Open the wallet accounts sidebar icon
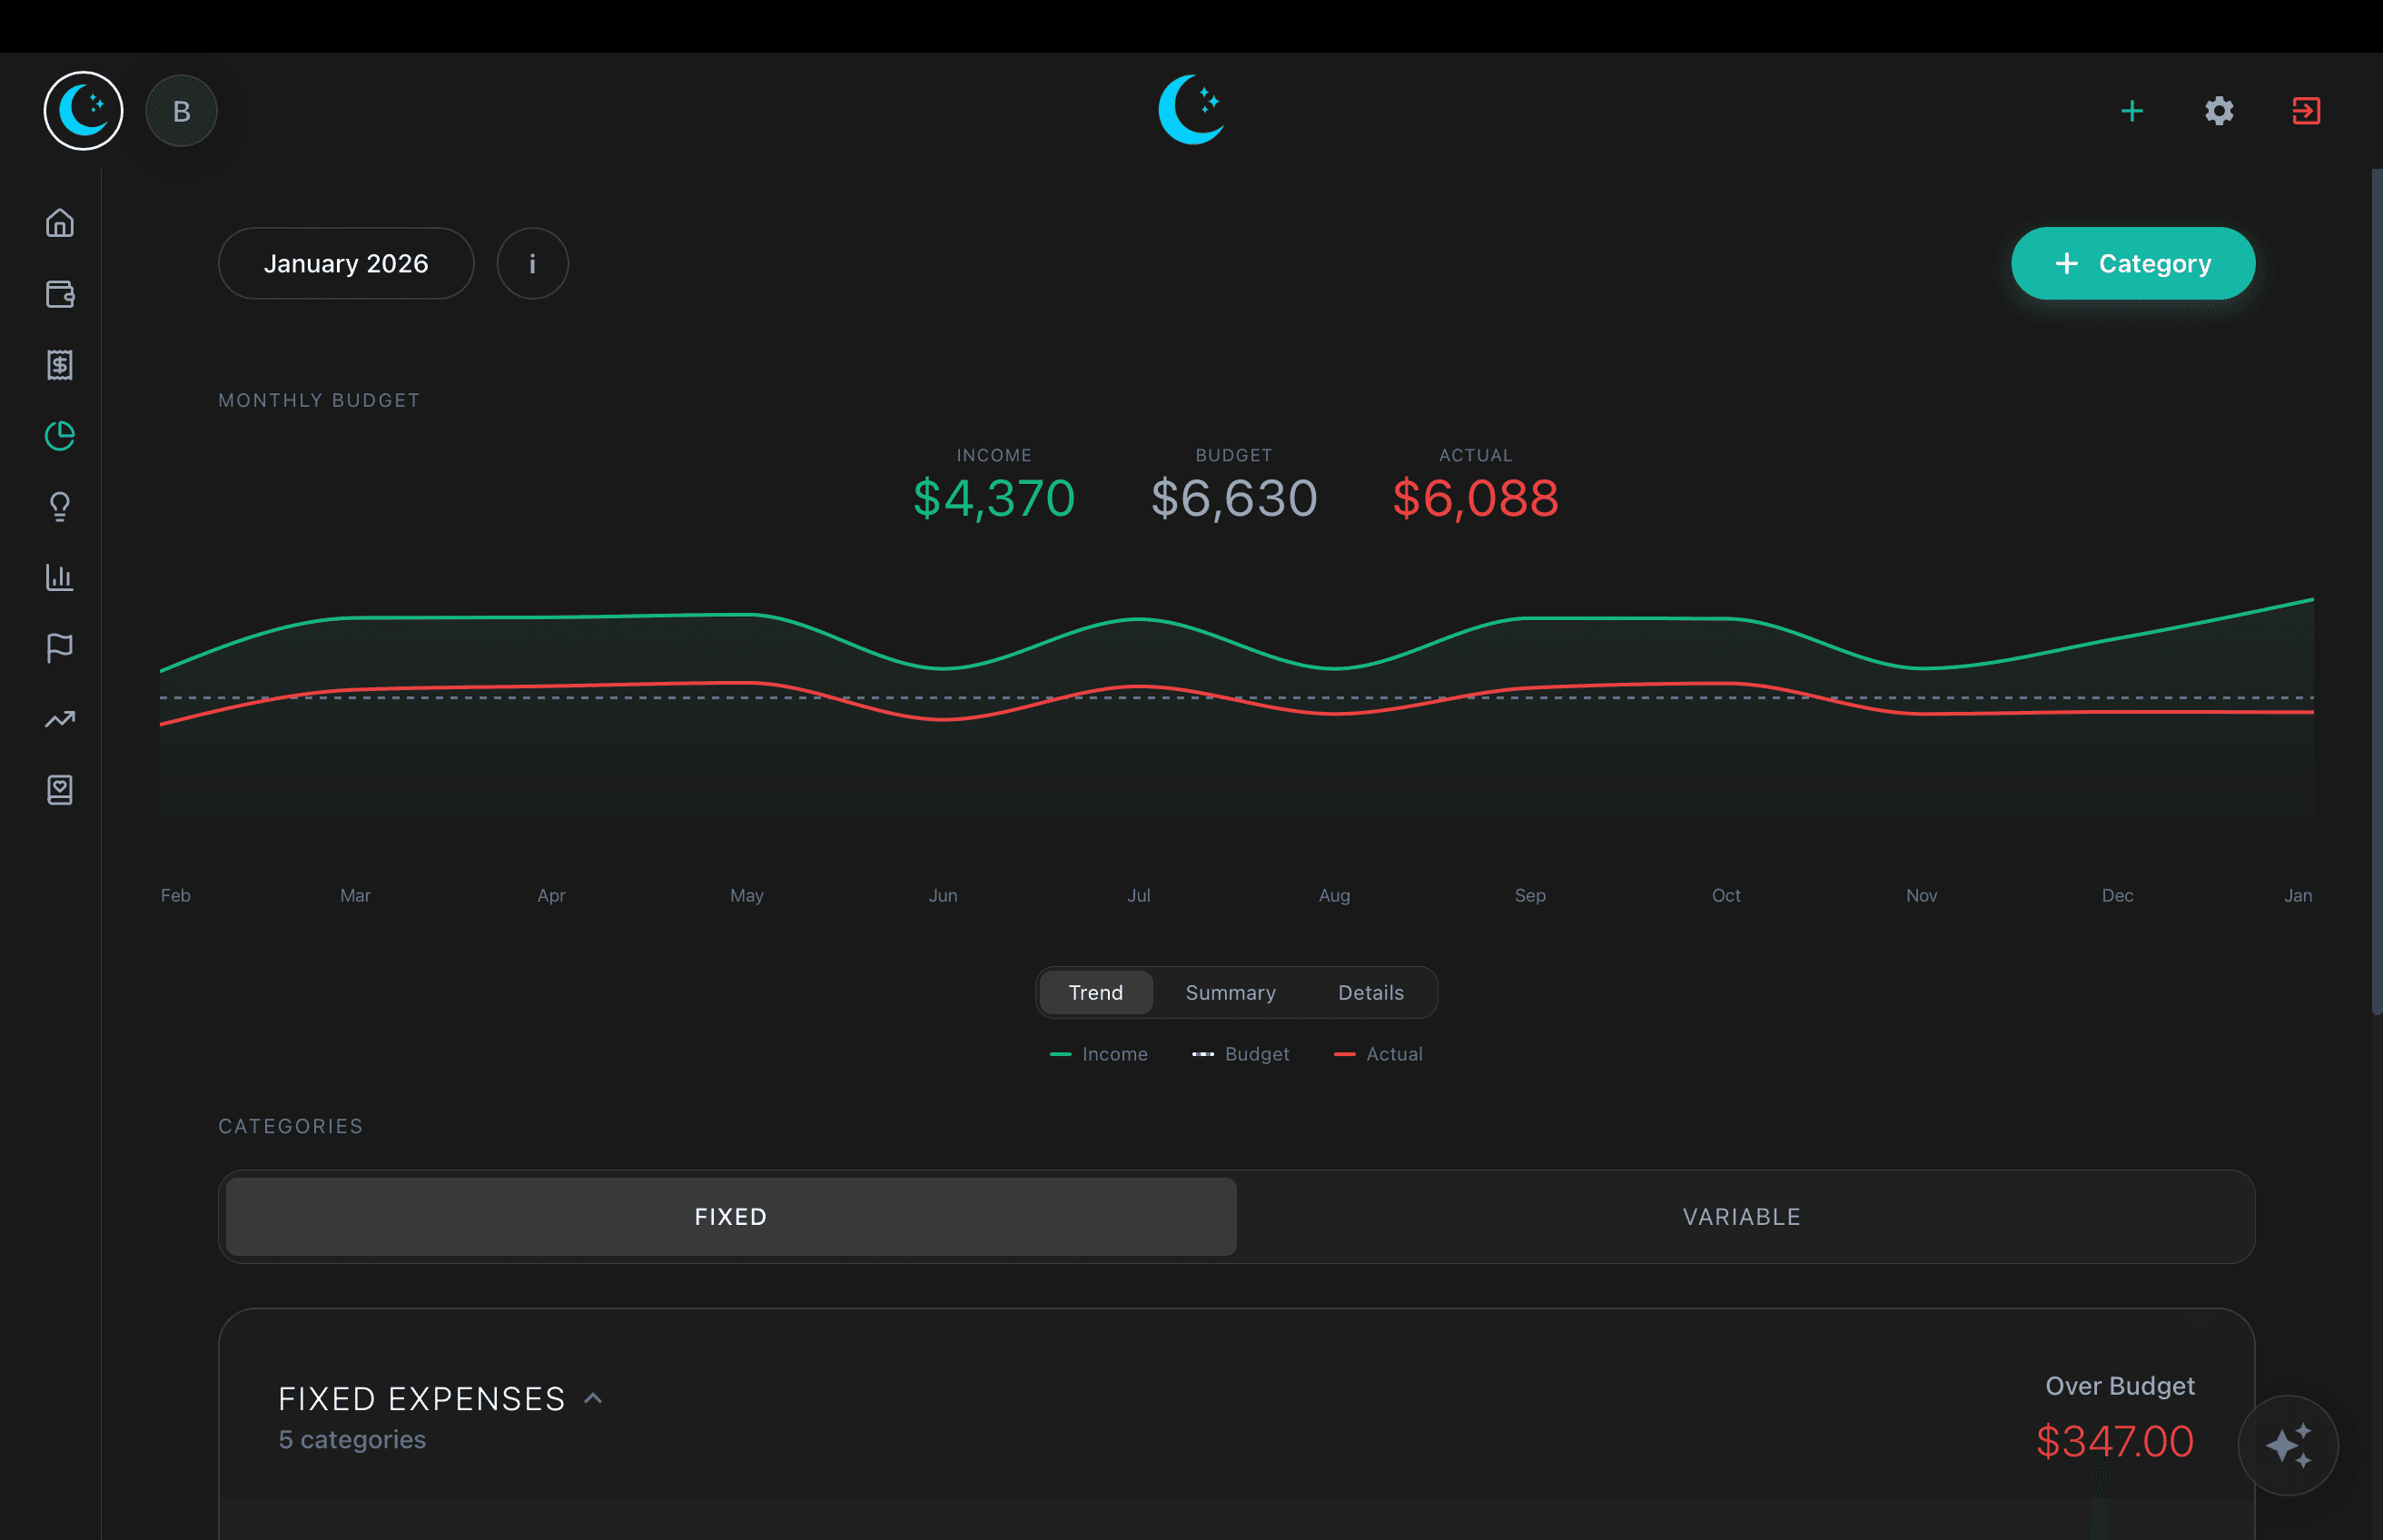This screenshot has width=2383, height=1540. pyautogui.click(x=60, y=294)
